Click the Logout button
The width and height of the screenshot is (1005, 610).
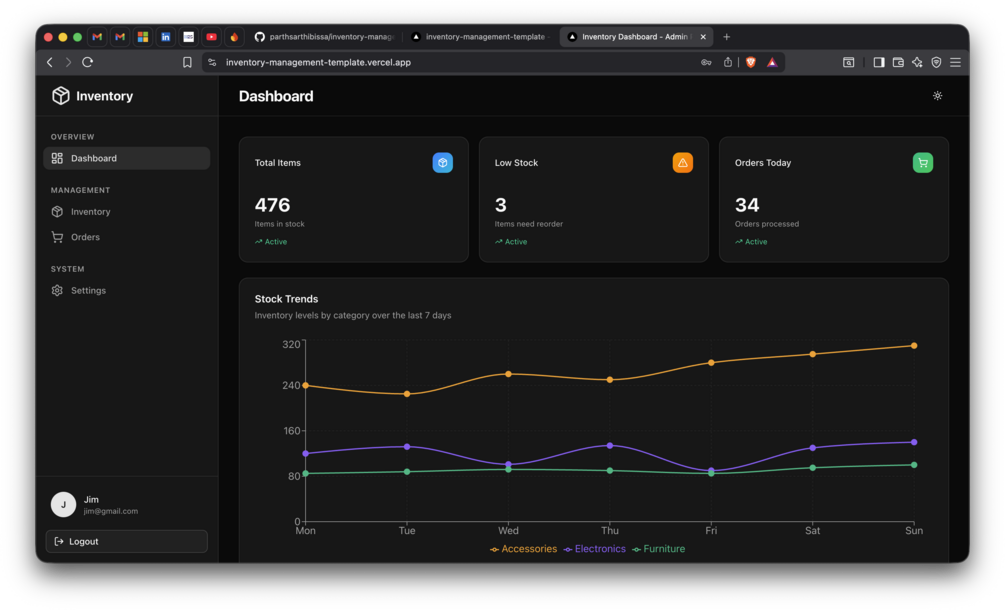pyautogui.click(x=126, y=541)
